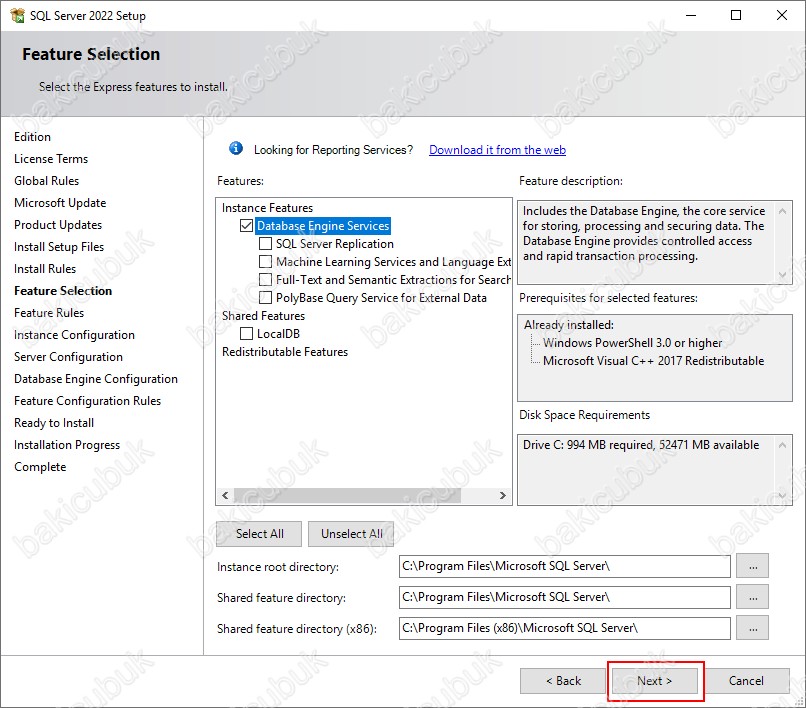Viewport: 806px width, 708px height.
Task: Check Machine Learning Services and Language Extensions
Action: click(265, 262)
